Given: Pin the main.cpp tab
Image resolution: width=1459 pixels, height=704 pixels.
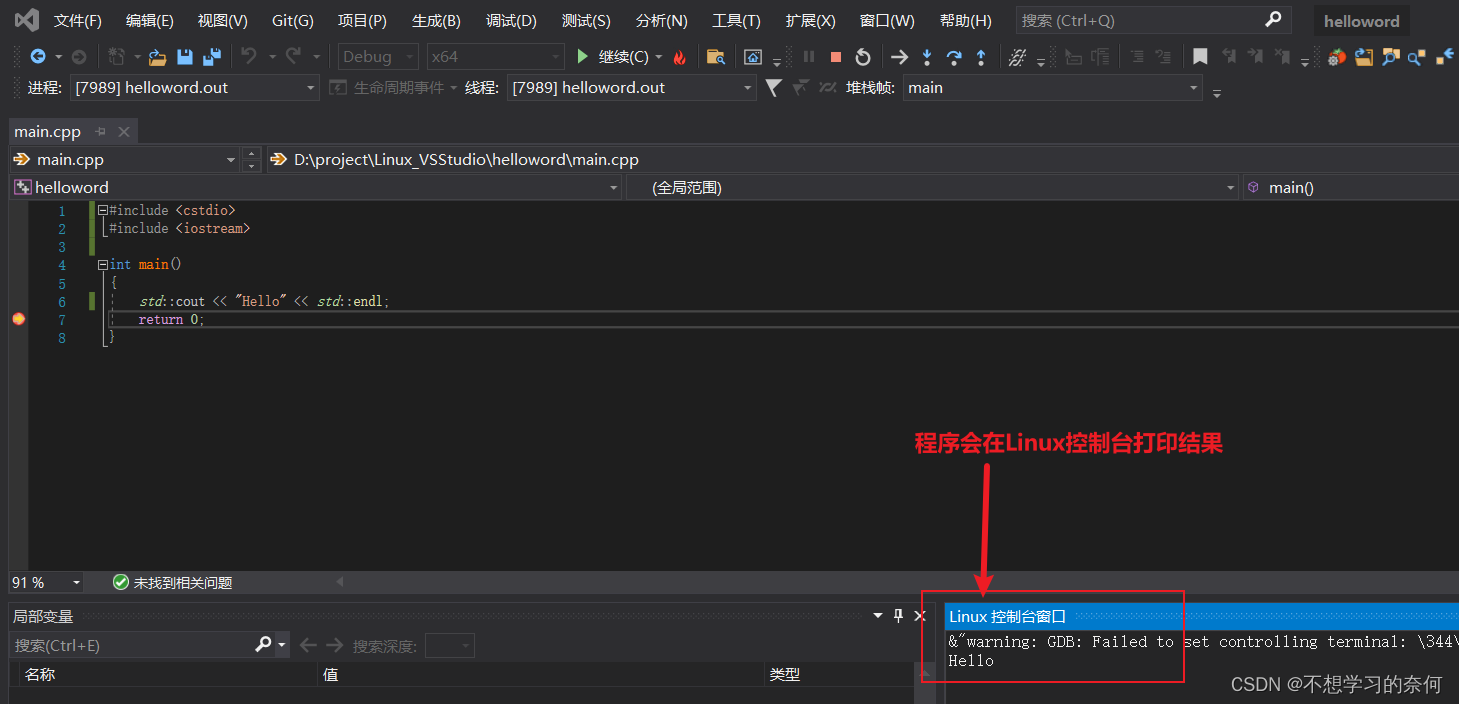Looking at the screenshot, I should [x=101, y=132].
